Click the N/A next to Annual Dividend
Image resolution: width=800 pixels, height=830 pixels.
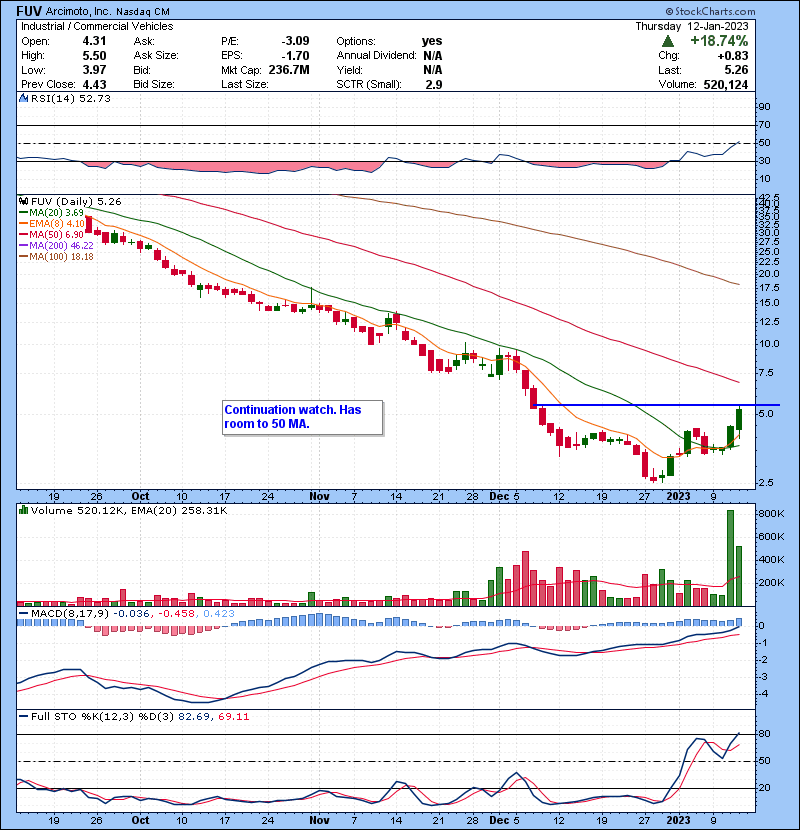tap(433, 56)
